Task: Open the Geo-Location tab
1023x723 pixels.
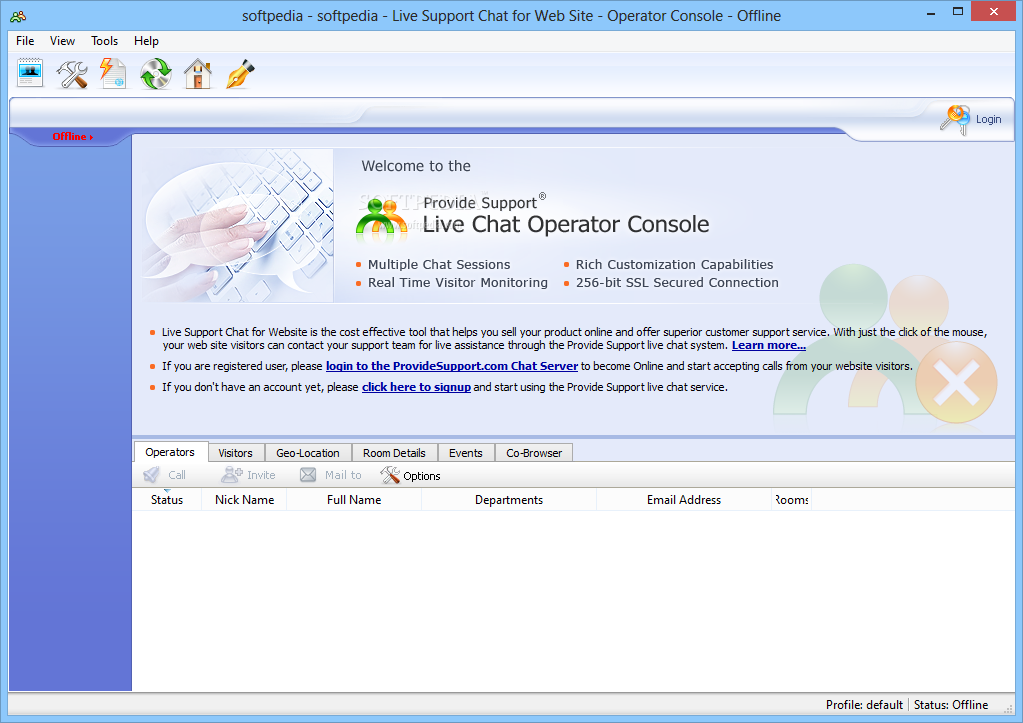Action: 308,453
